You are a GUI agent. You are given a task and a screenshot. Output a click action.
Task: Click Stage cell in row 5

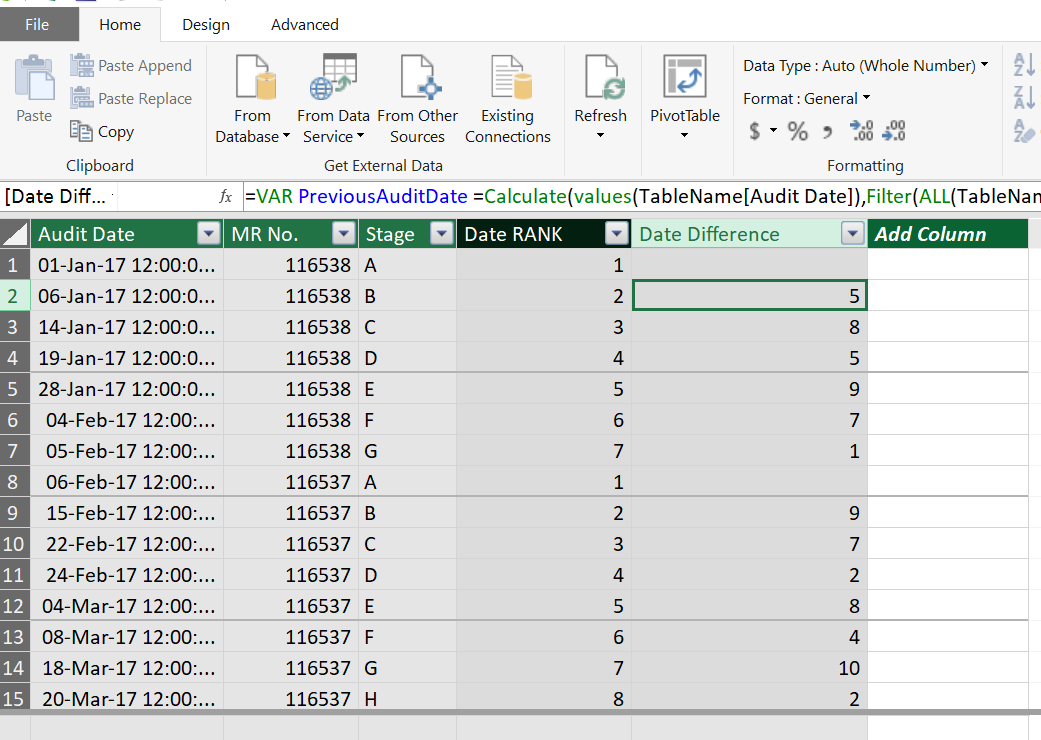pyautogui.click(x=408, y=389)
